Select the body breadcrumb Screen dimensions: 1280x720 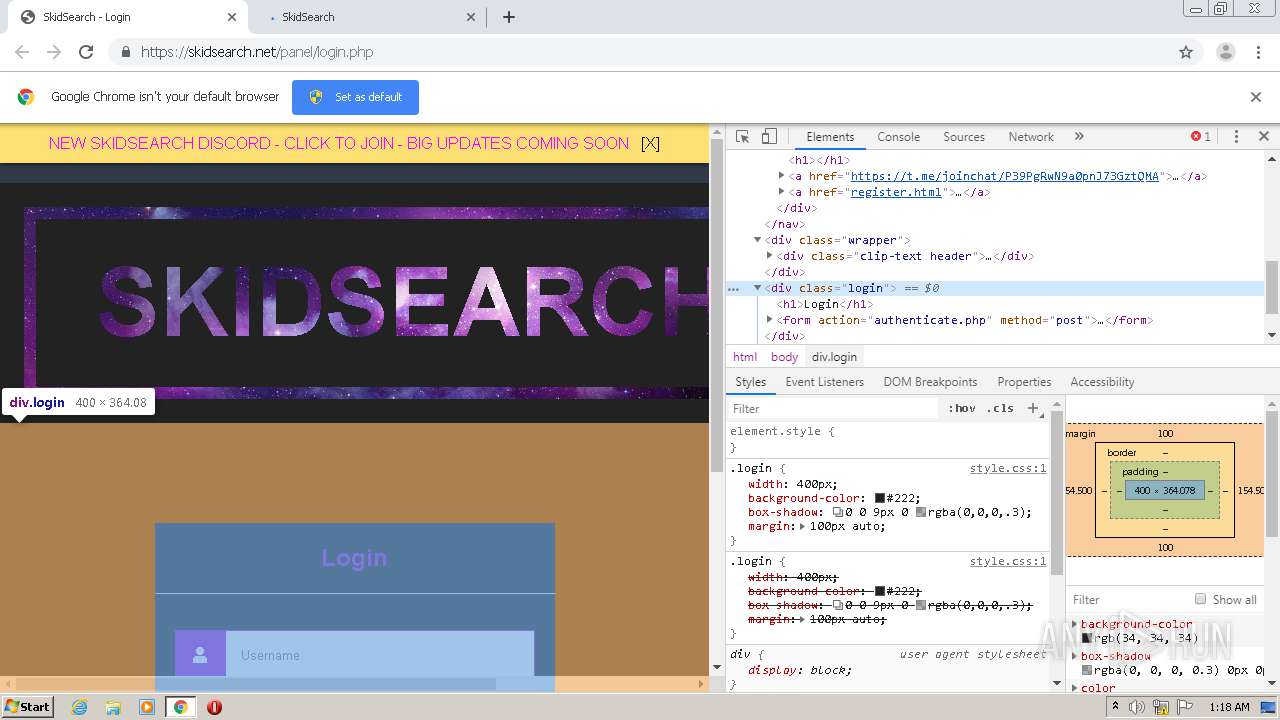784,357
